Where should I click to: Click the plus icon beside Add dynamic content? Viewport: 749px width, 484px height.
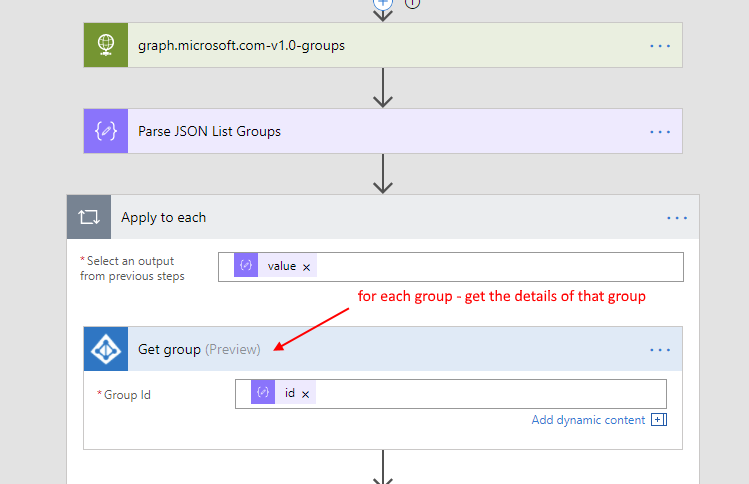pos(658,420)
